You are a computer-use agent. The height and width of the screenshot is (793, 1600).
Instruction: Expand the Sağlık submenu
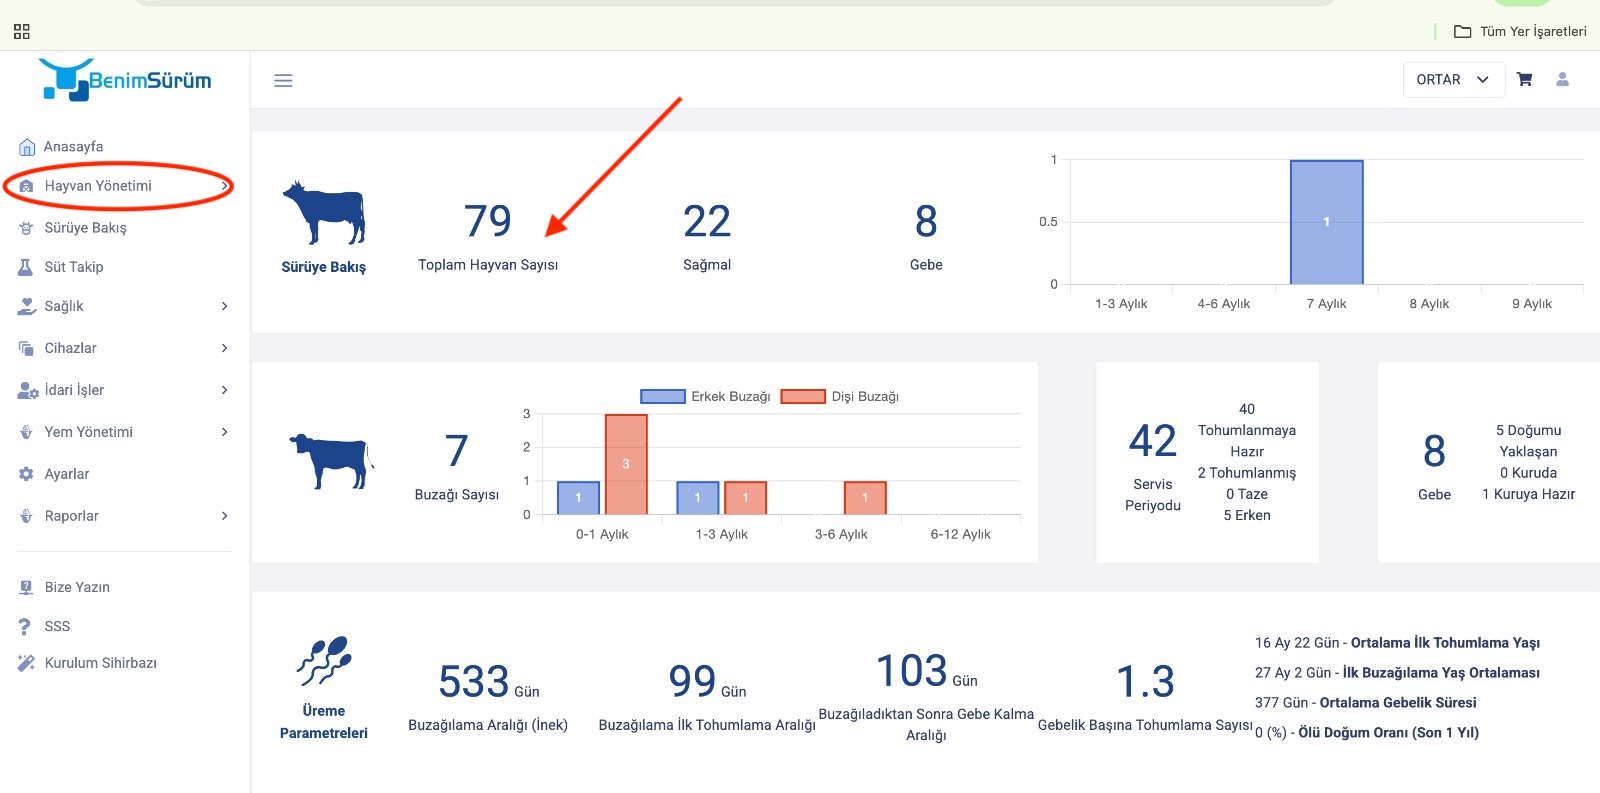pos(124,306)
